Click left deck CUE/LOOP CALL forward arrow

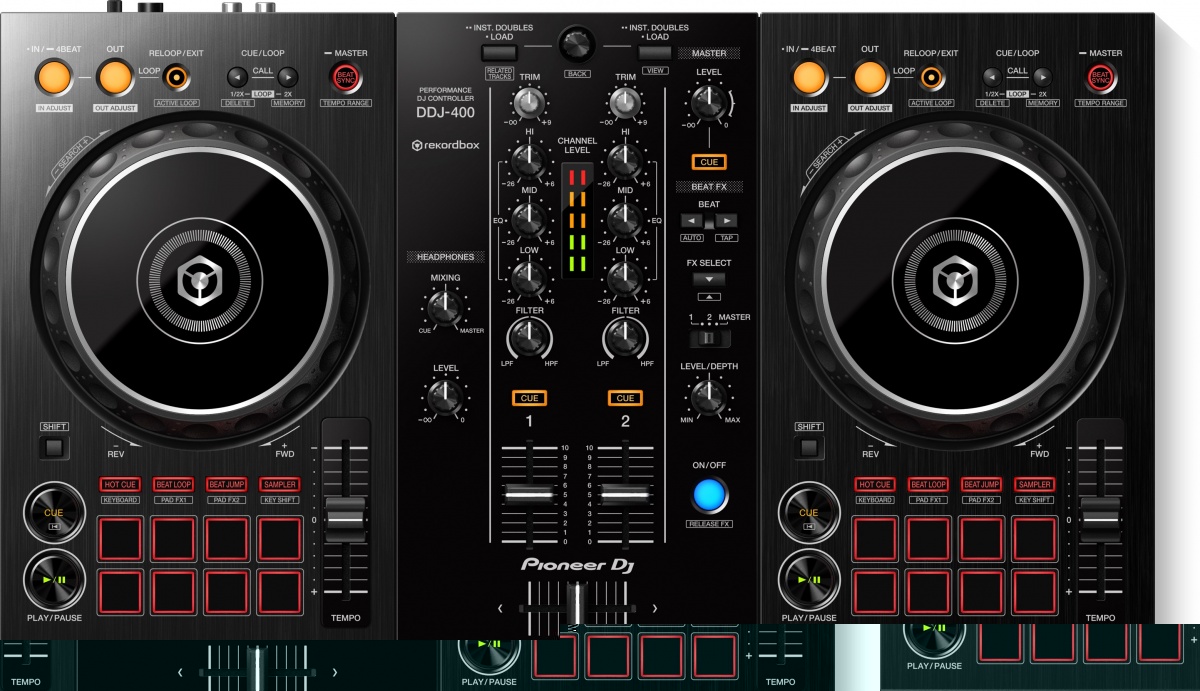click(287, 76)
